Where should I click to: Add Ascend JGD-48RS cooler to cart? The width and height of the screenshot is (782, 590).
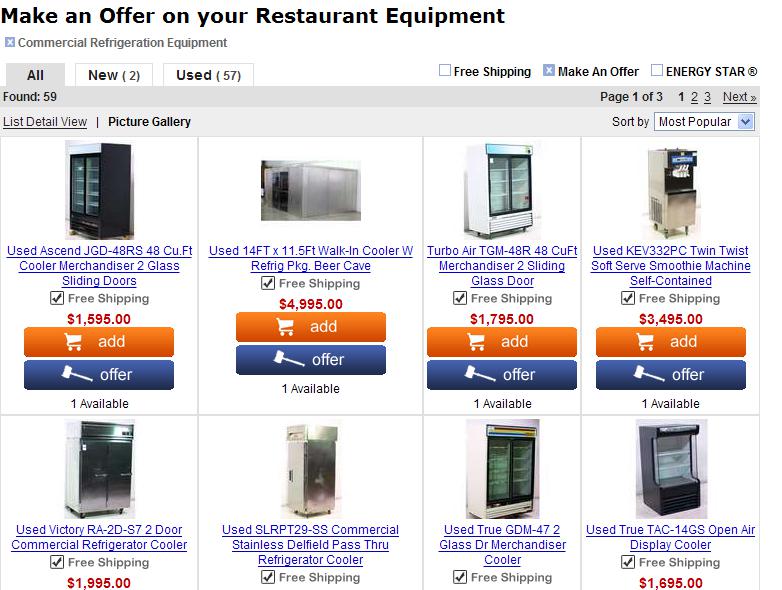pos(99,342)
